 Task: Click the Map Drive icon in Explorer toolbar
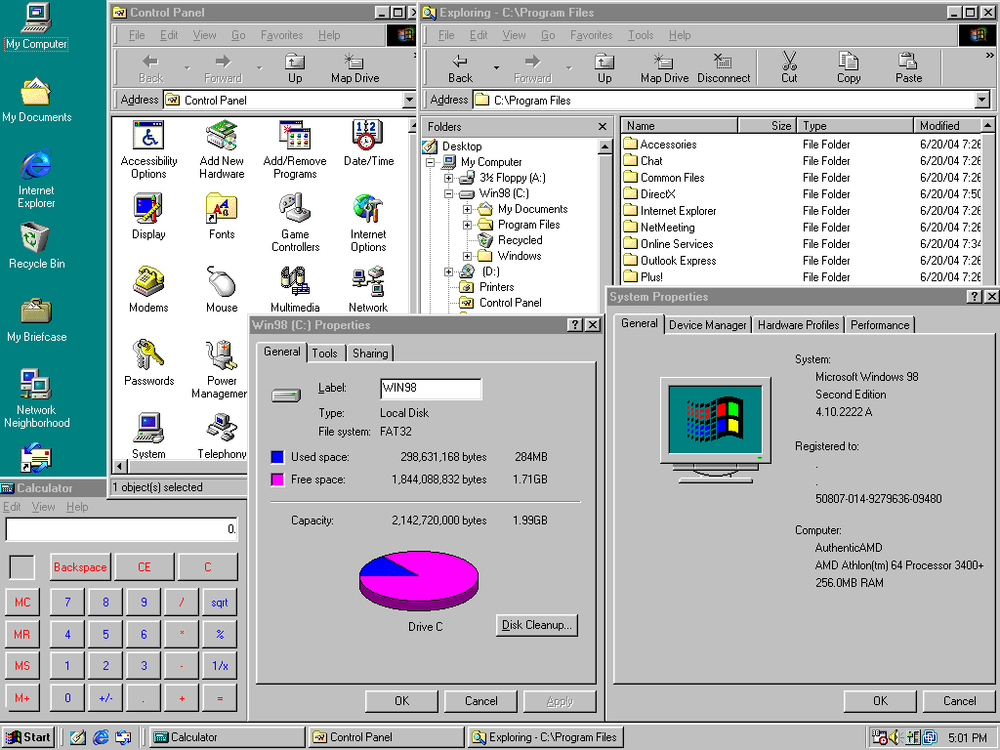pos(664,67)
